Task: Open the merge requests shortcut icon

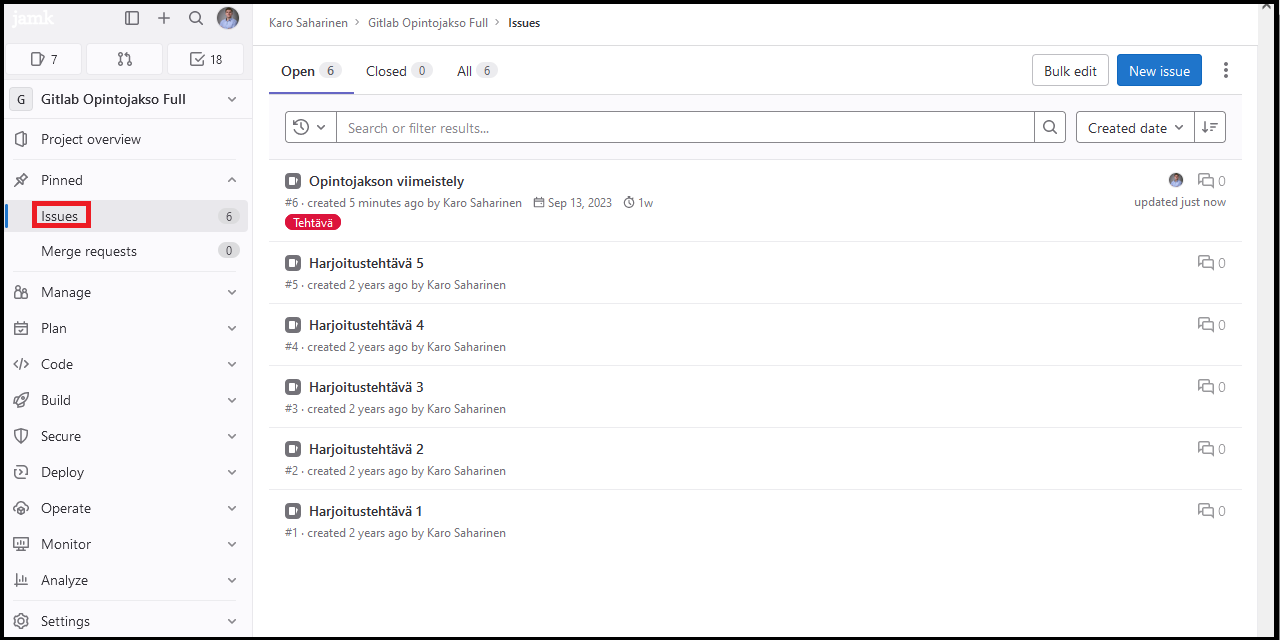Action: click(x=125, y=59)
